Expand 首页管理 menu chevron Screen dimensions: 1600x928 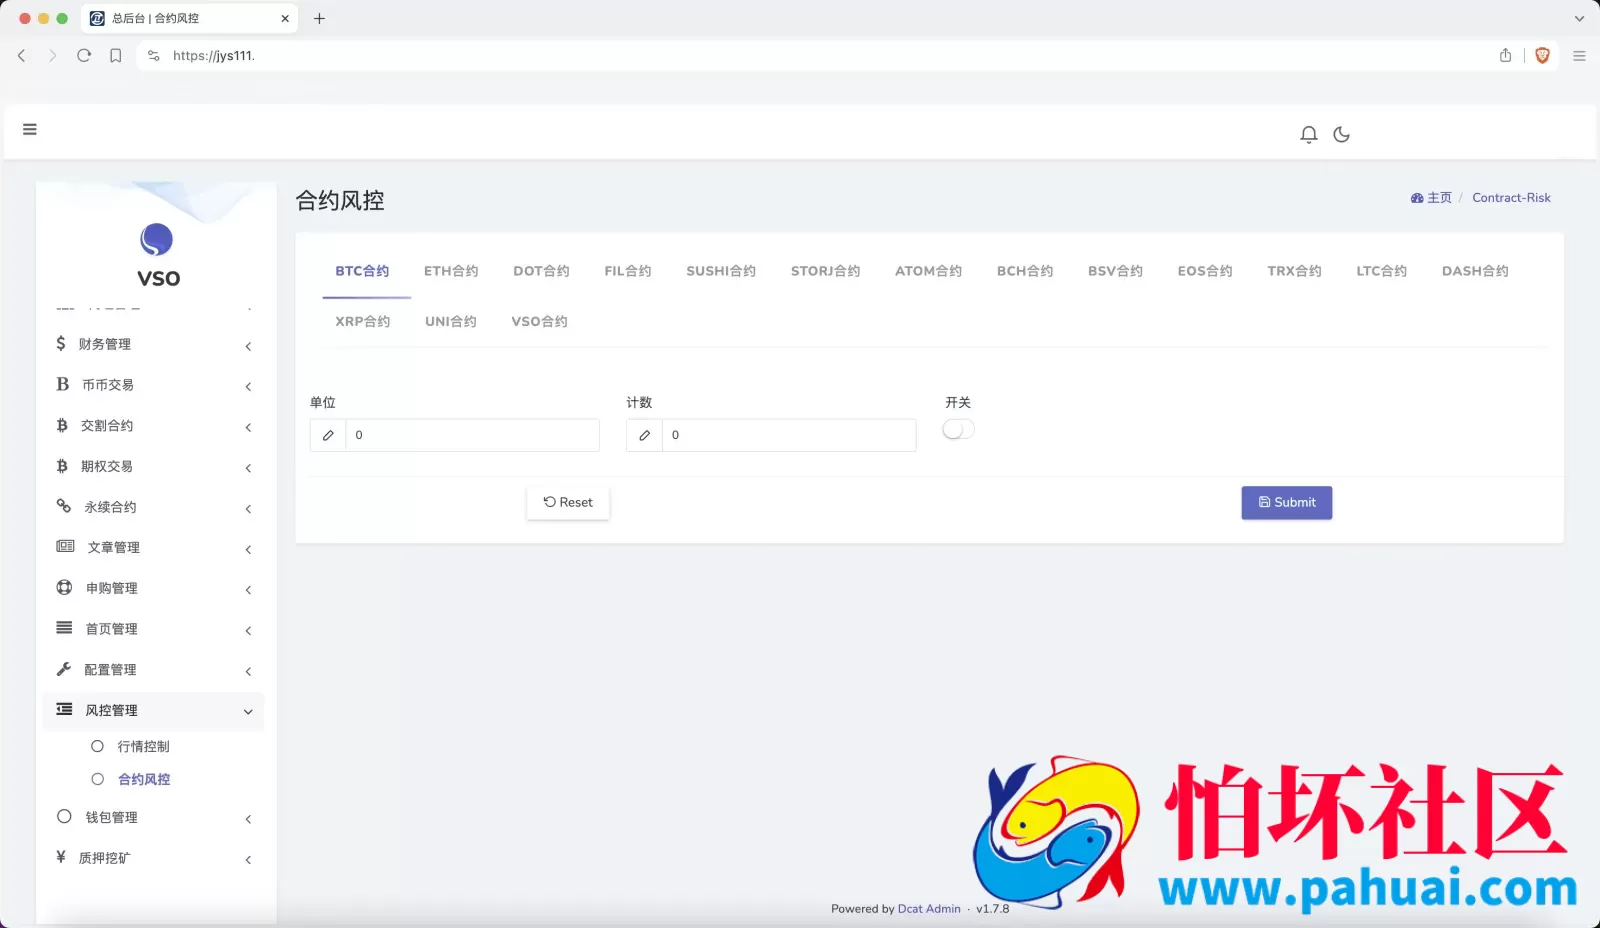(x=248, y=630)
